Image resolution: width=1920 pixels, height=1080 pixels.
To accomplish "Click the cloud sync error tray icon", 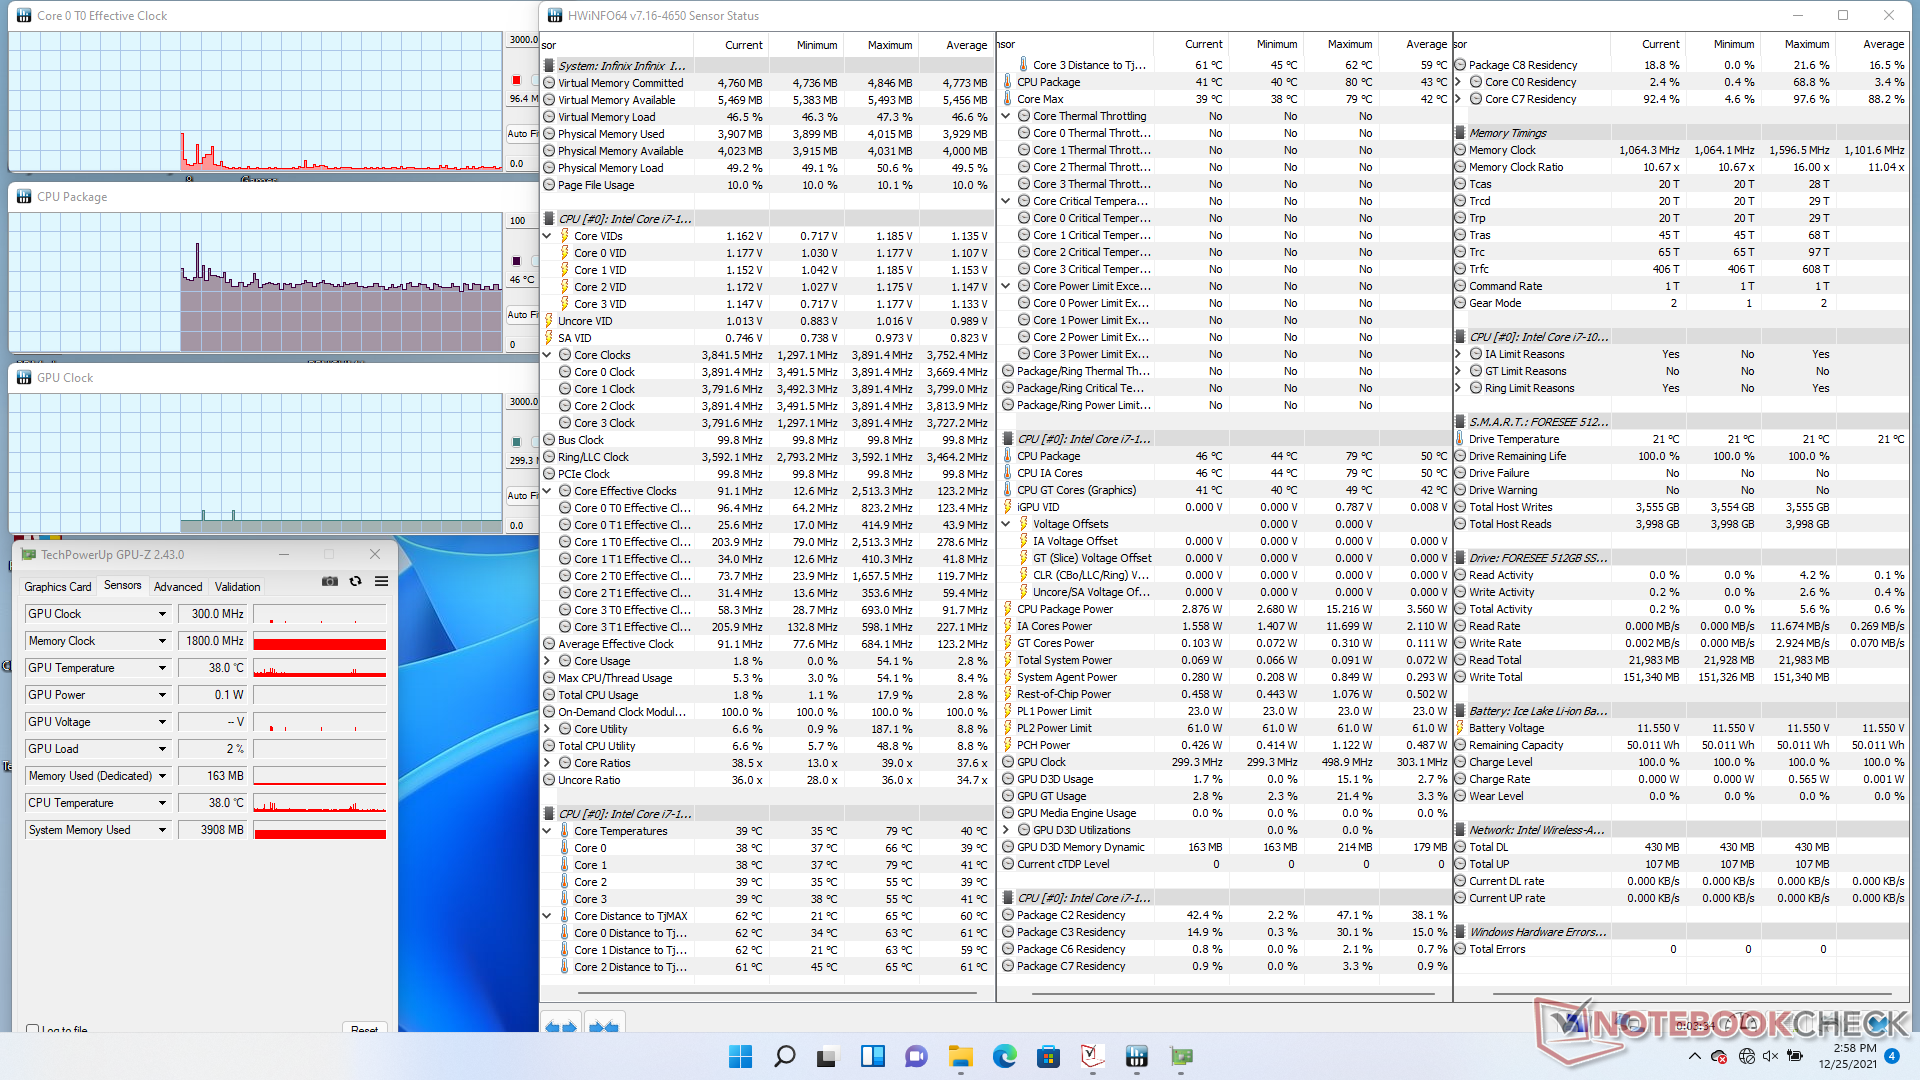I will point(1719,1056).
